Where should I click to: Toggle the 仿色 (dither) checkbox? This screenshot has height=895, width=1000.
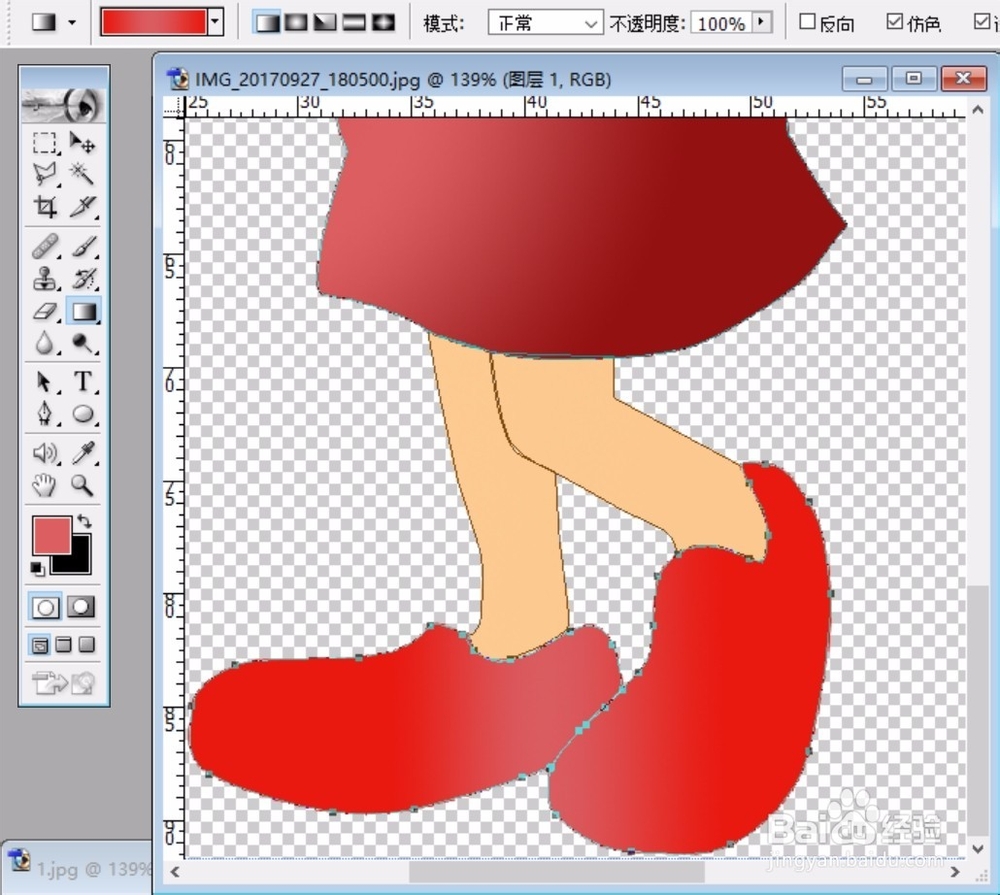[x=895, y=22]
